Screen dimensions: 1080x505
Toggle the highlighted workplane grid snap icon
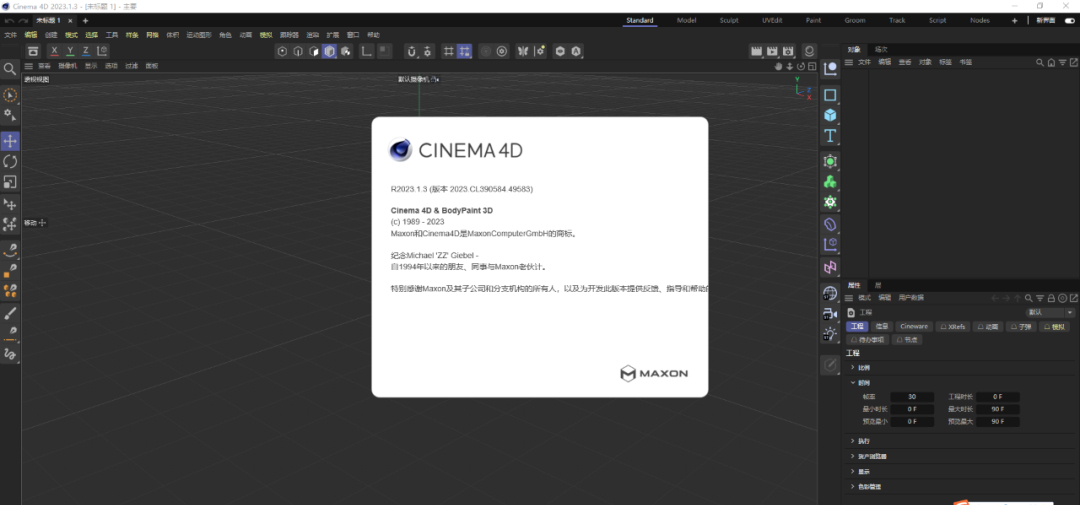[464, 51]
